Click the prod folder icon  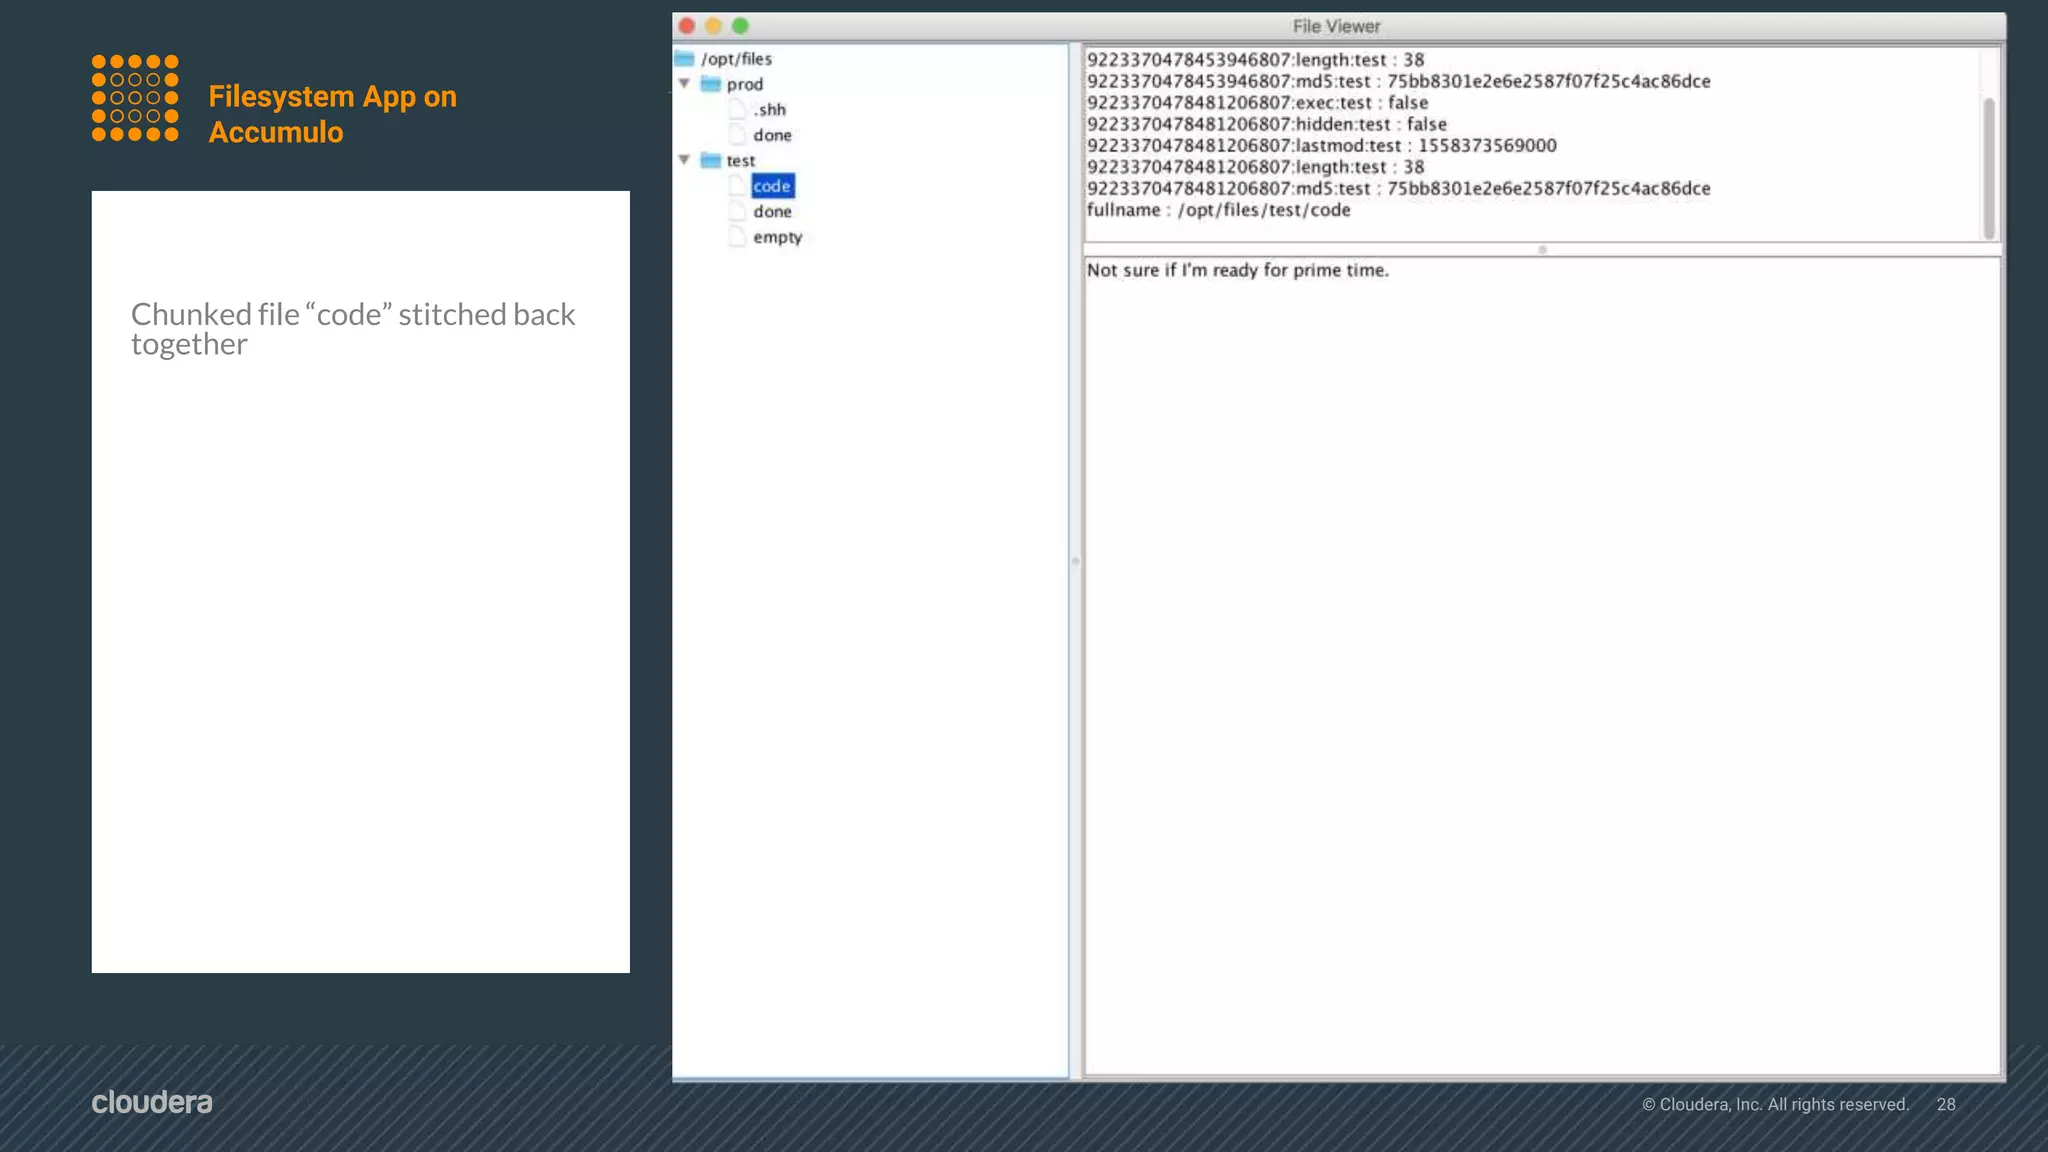coord(711,84)
